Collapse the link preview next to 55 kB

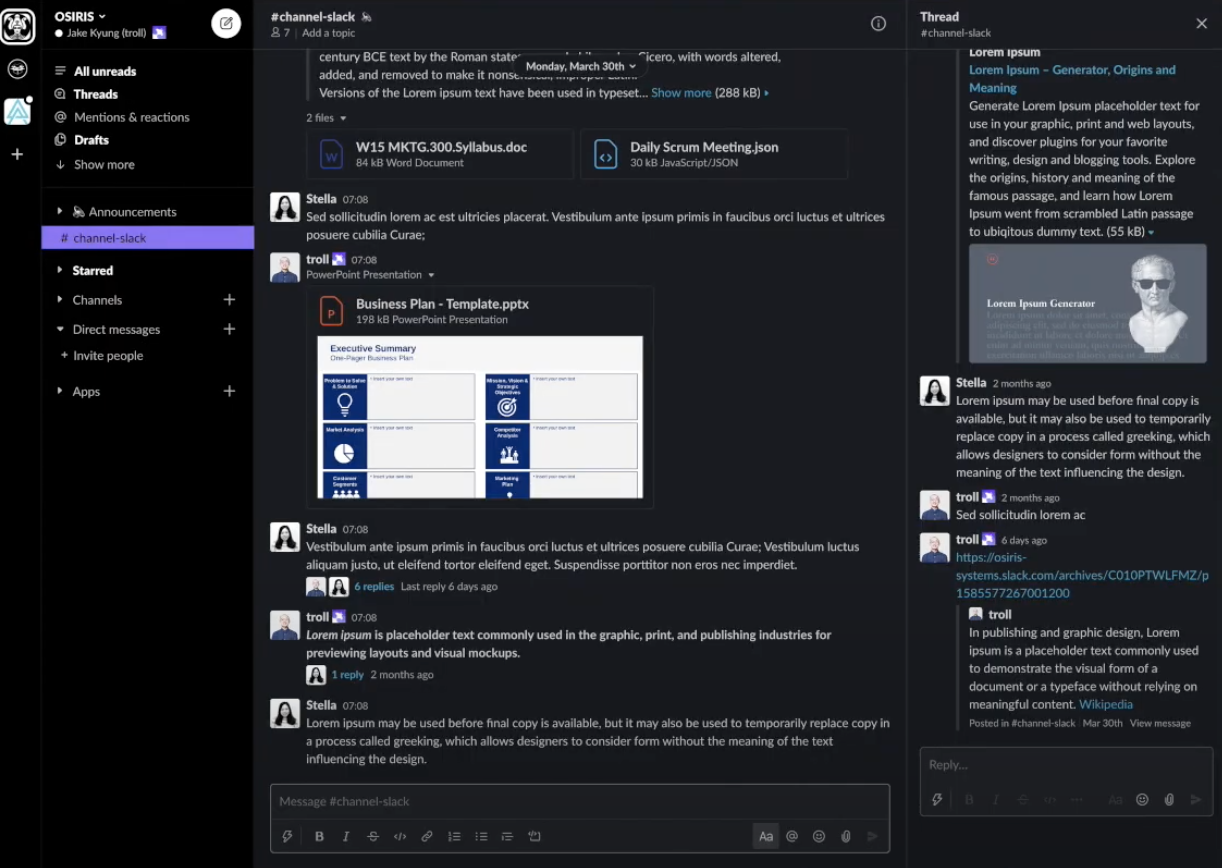pyautogui.click(x=1151, y=232)
